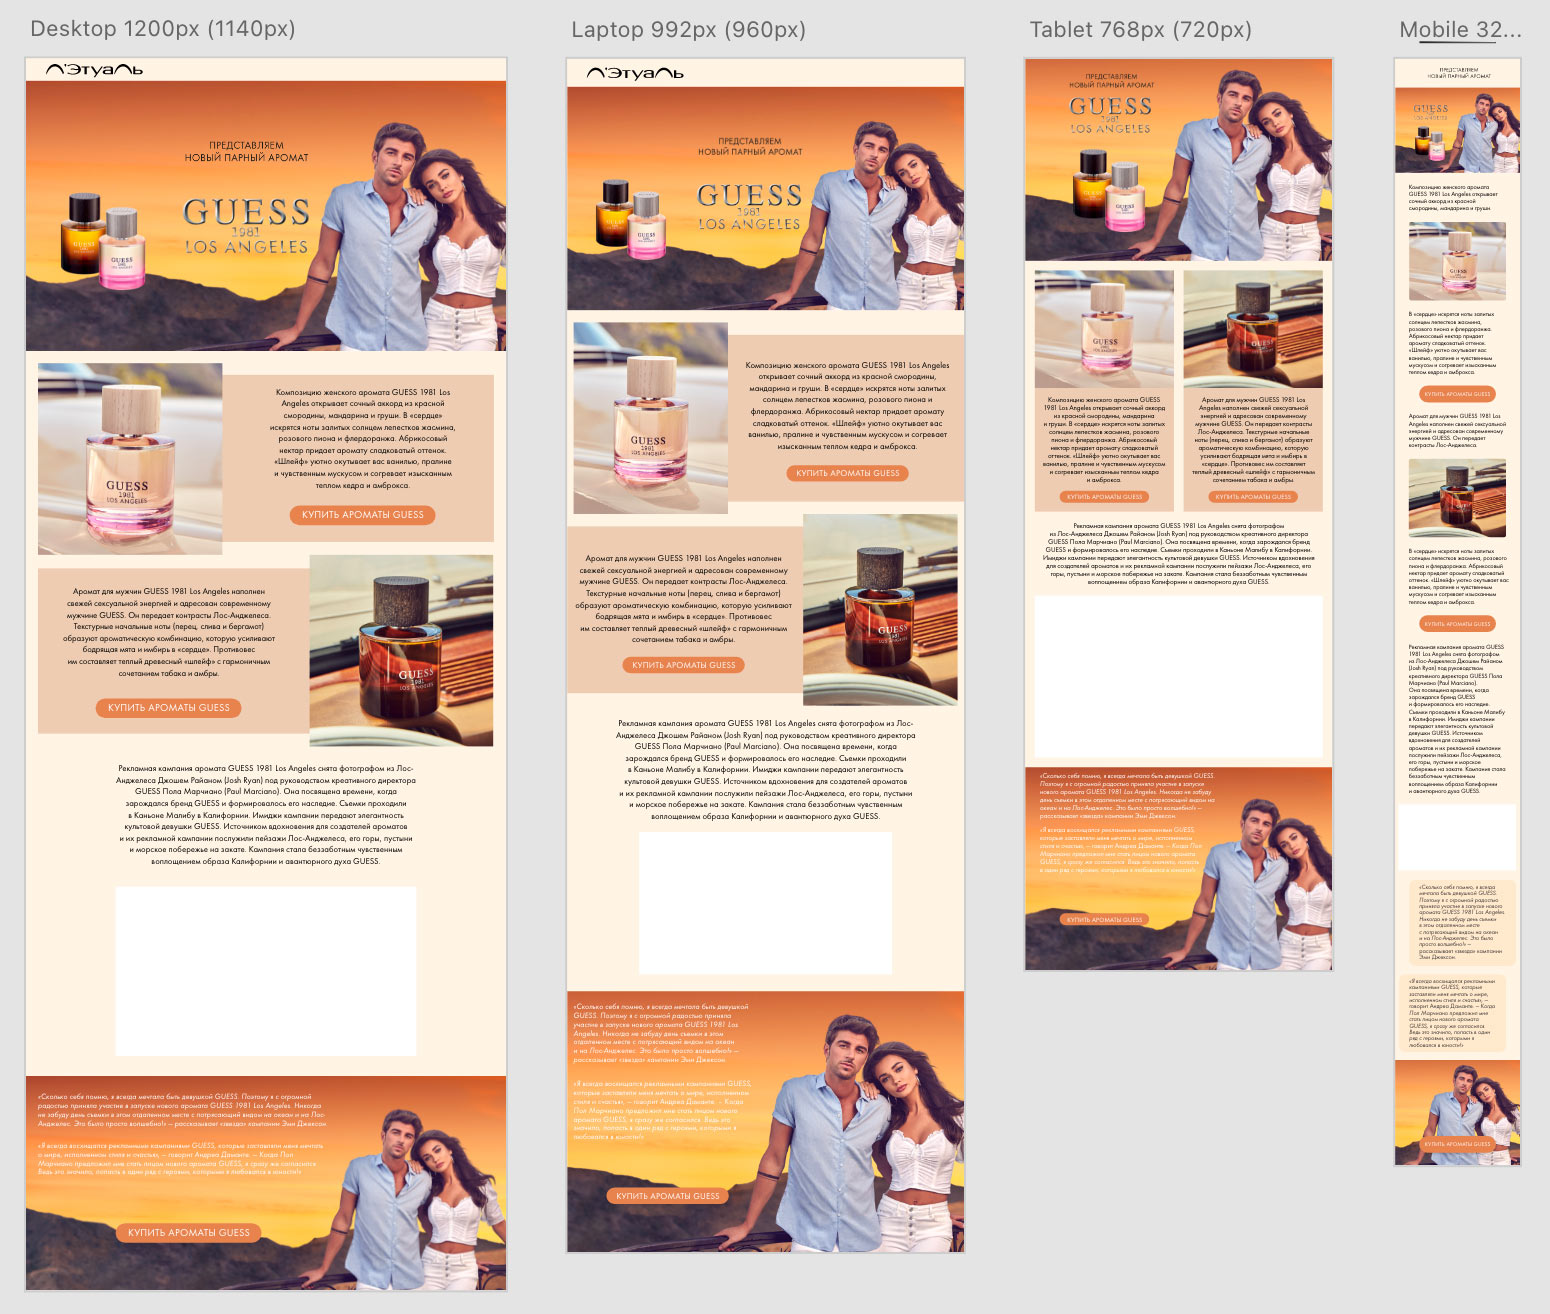Screen dimensions: 1550x1314
Task: Select the pink perfume bottle photo in Desktop artboard
Action: (130, 459)
